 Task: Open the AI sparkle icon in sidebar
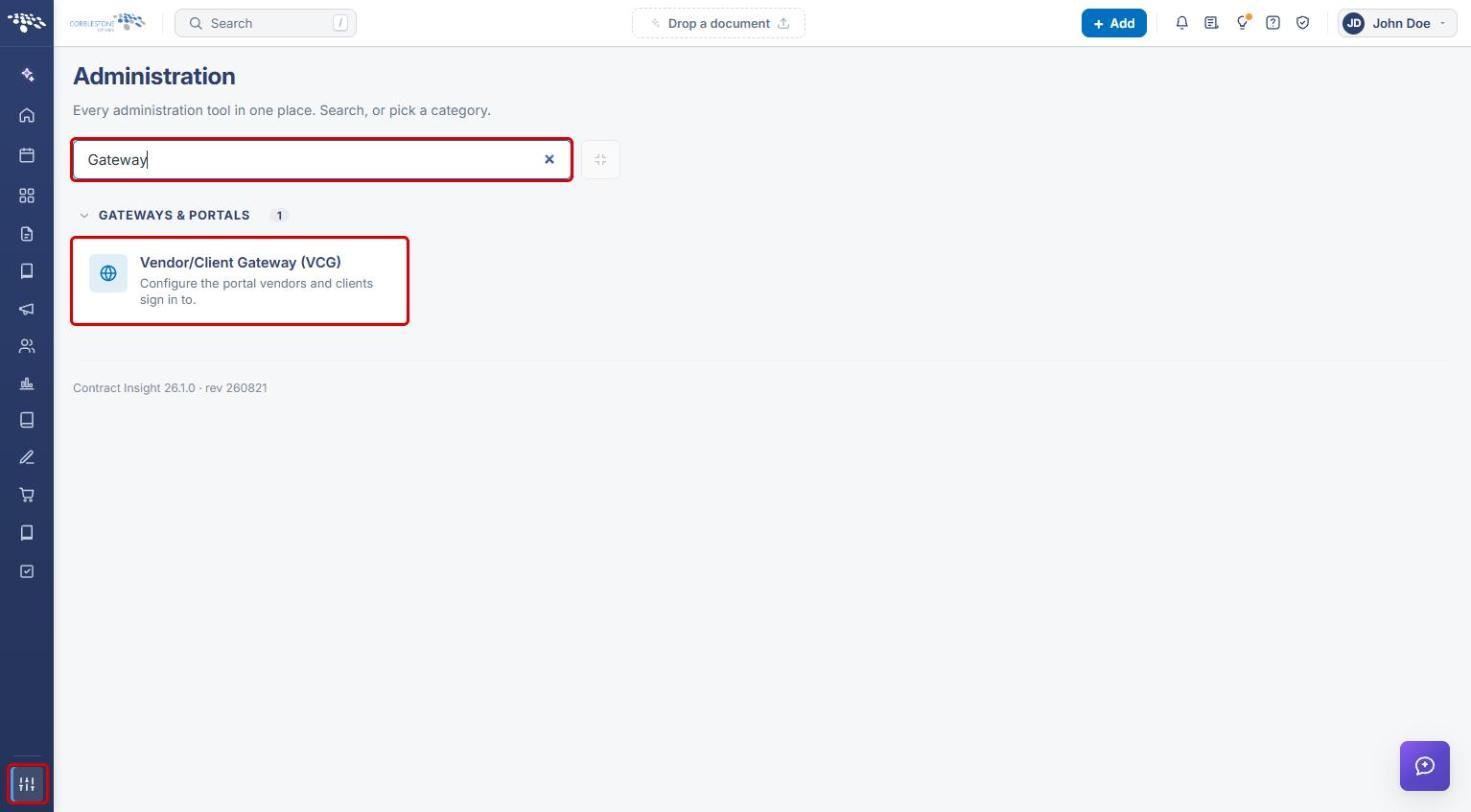(27, 75)
